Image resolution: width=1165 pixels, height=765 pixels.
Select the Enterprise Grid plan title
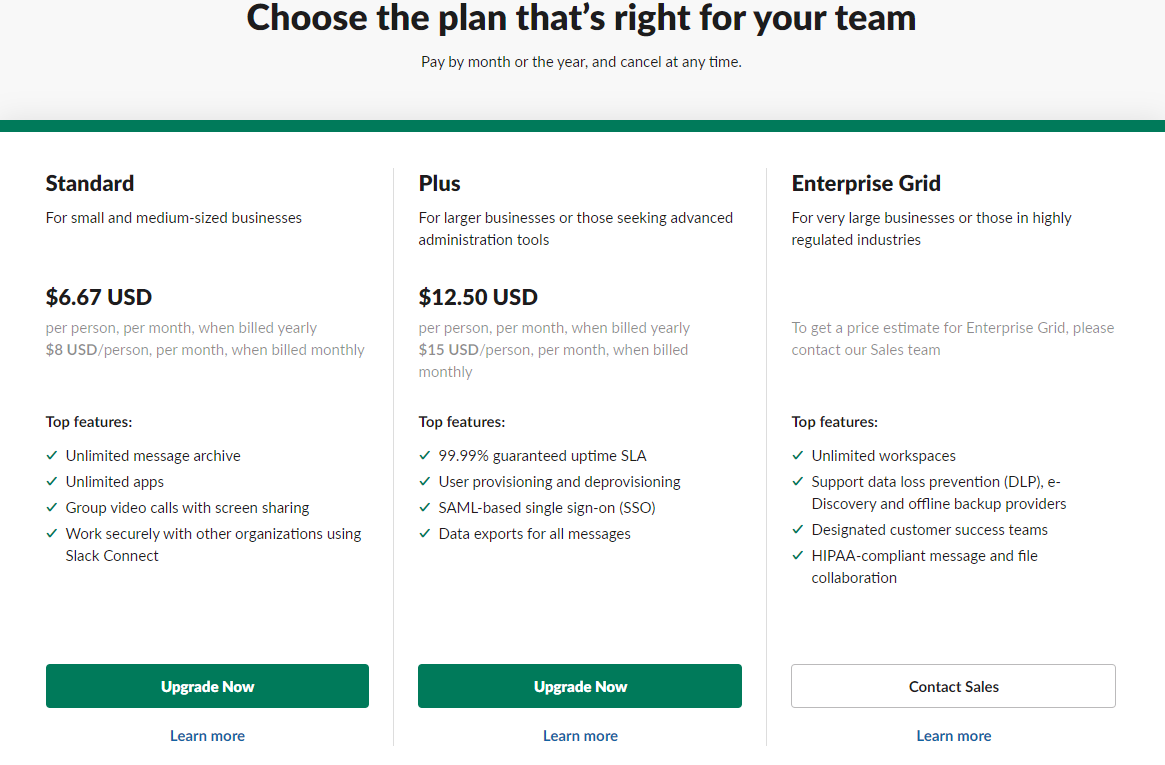pyautogui.click(x=866, y=183)
